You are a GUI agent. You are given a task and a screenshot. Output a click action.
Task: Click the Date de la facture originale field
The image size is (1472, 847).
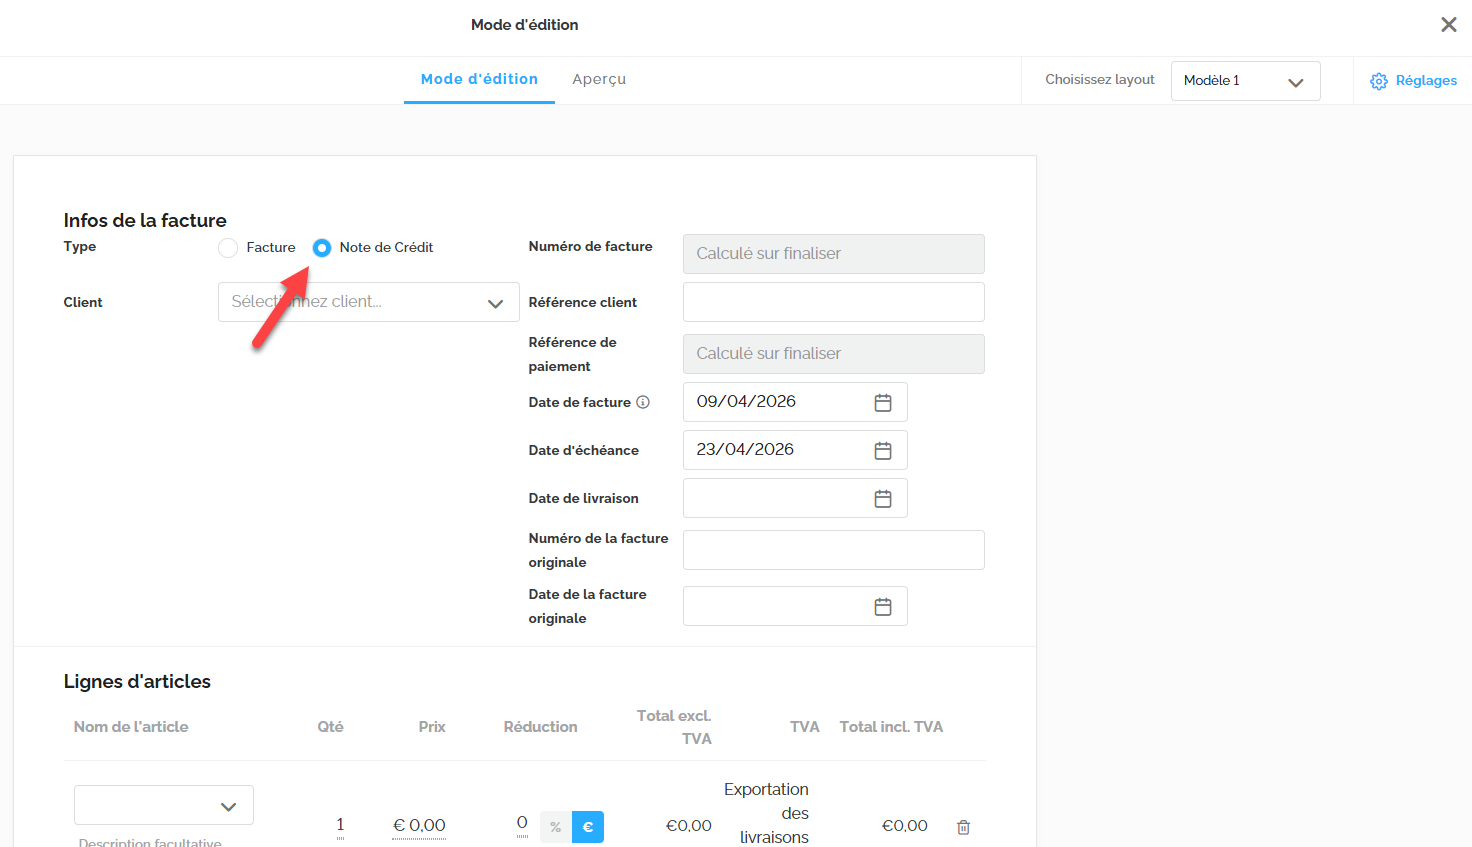(795, 606)
